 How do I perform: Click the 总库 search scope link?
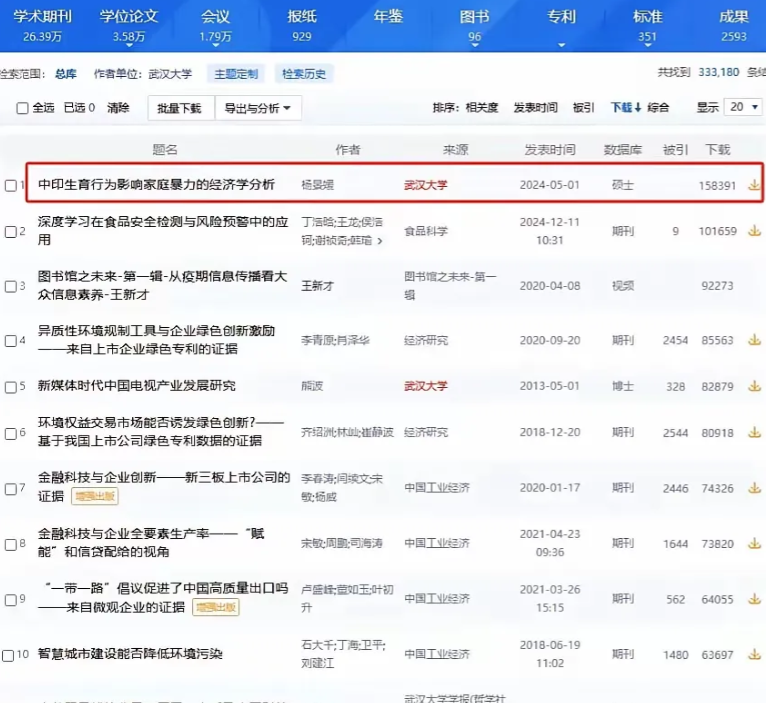(x=66, y=74)
